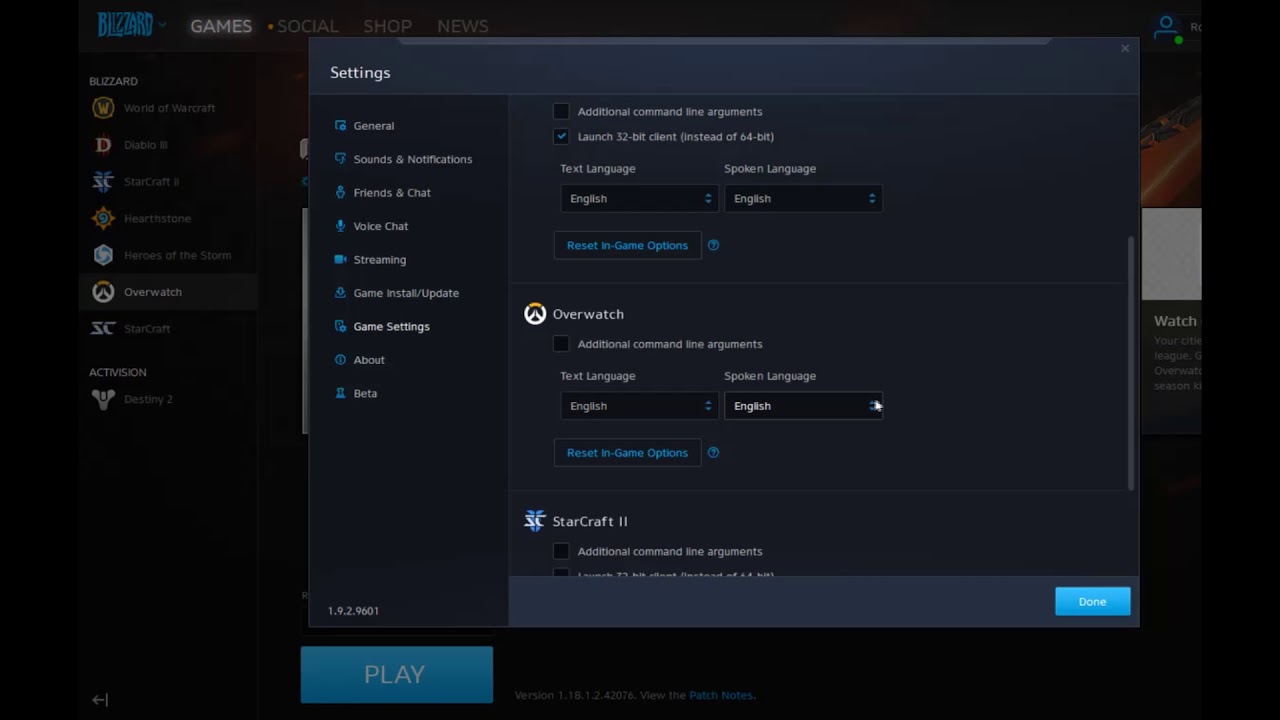Click help icon beside Overwatch Reset In-Game Options
The image size is (1280, 720).
point(713,453)
